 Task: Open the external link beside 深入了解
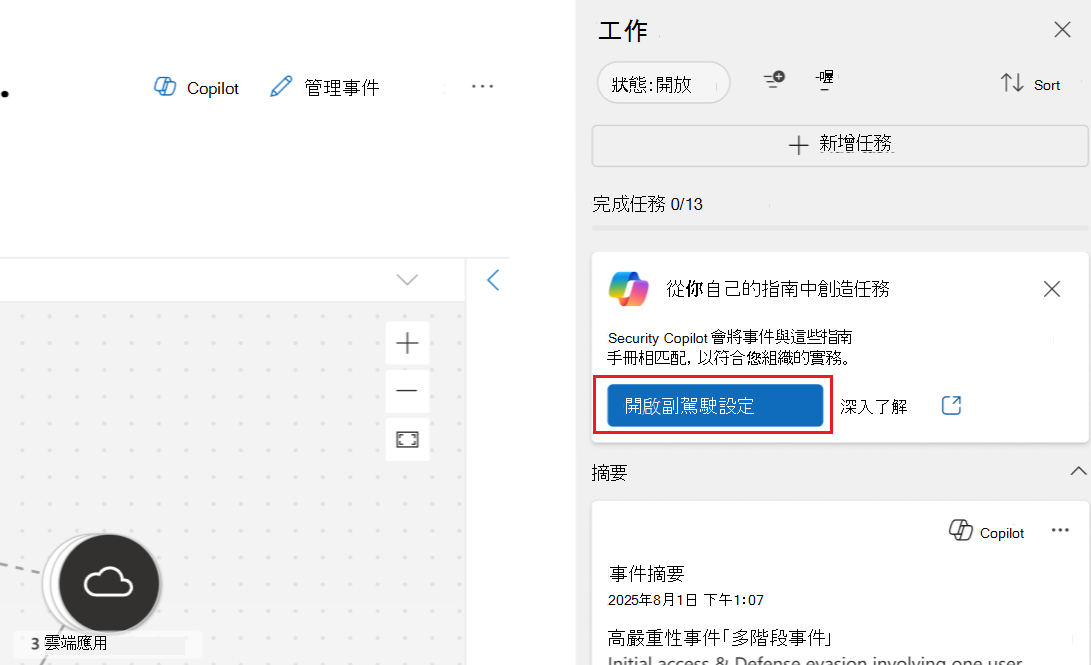950,405
